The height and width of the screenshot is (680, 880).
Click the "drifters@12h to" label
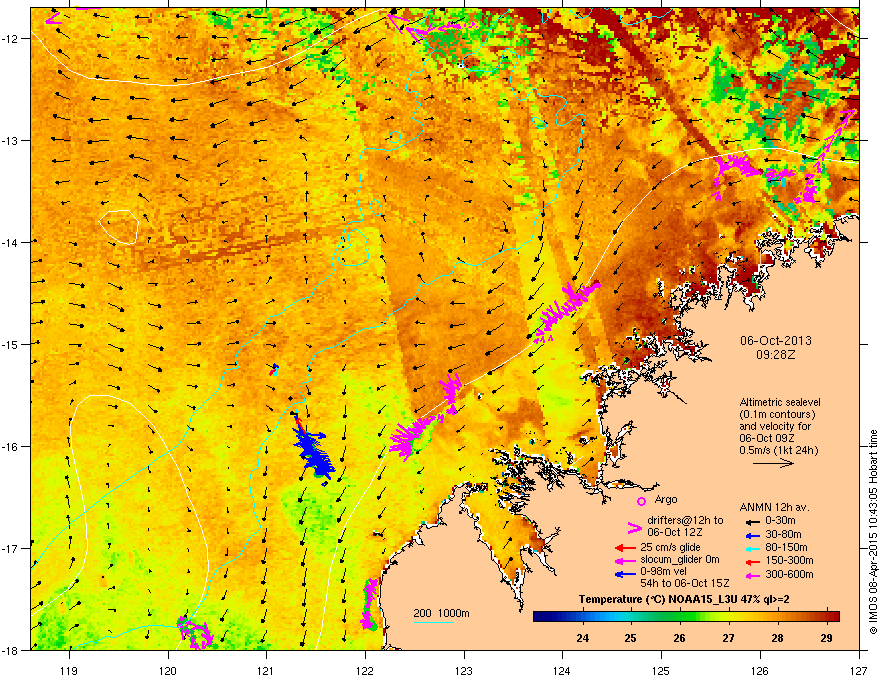point(685,520)
